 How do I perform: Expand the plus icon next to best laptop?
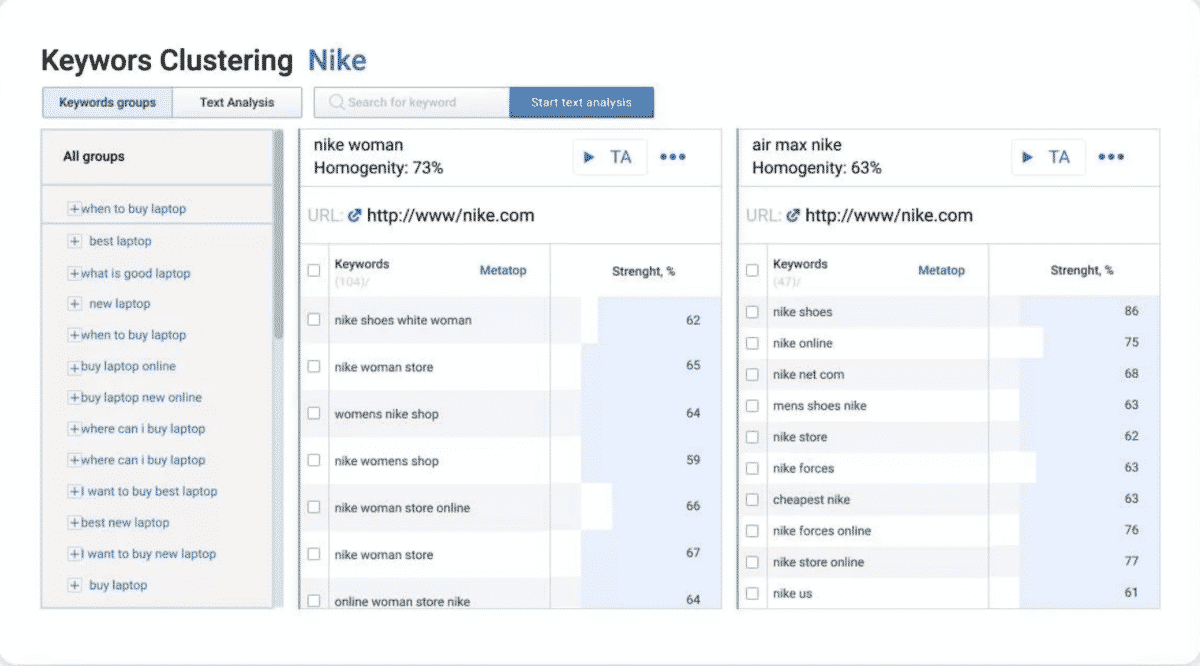pos(74,241)
